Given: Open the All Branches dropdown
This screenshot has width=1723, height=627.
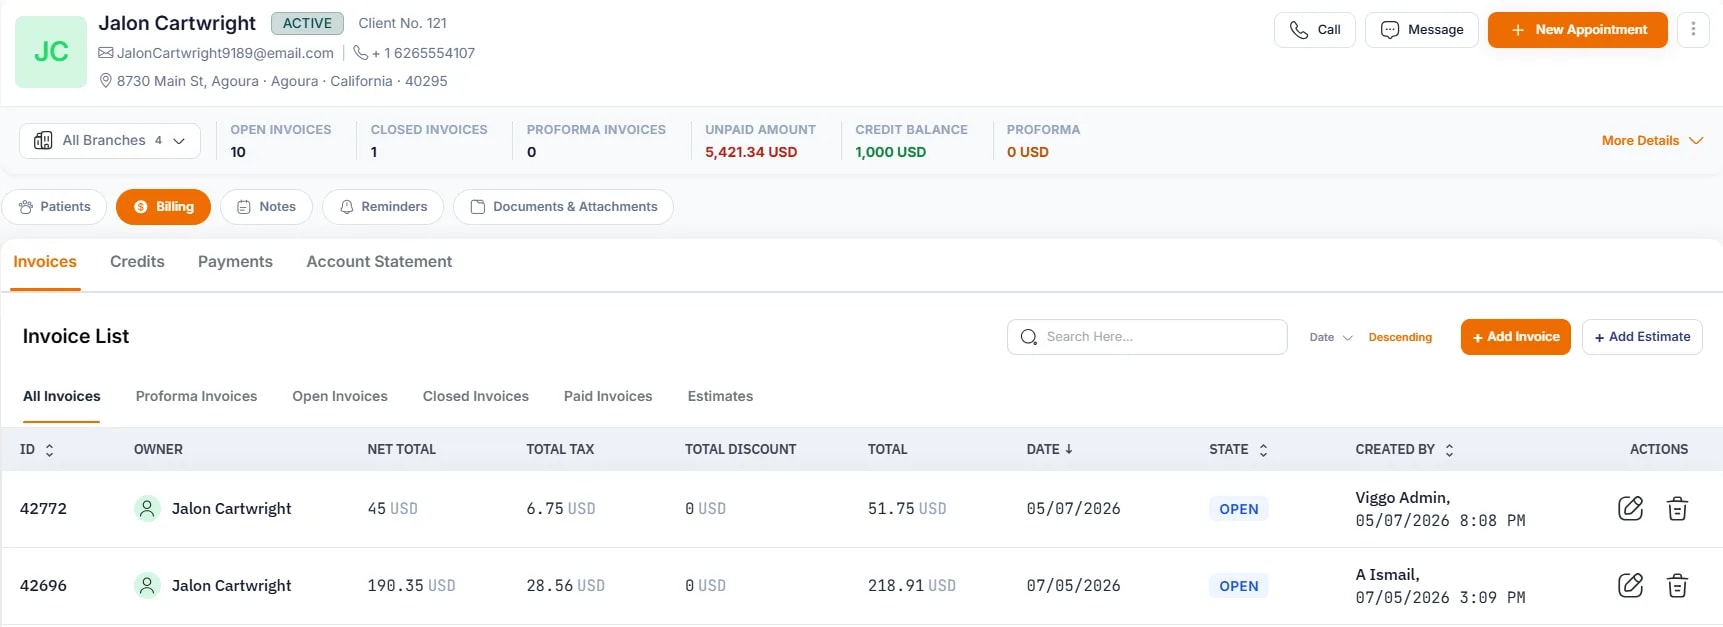Looking at the screenshot, I should tap(110, 141).
